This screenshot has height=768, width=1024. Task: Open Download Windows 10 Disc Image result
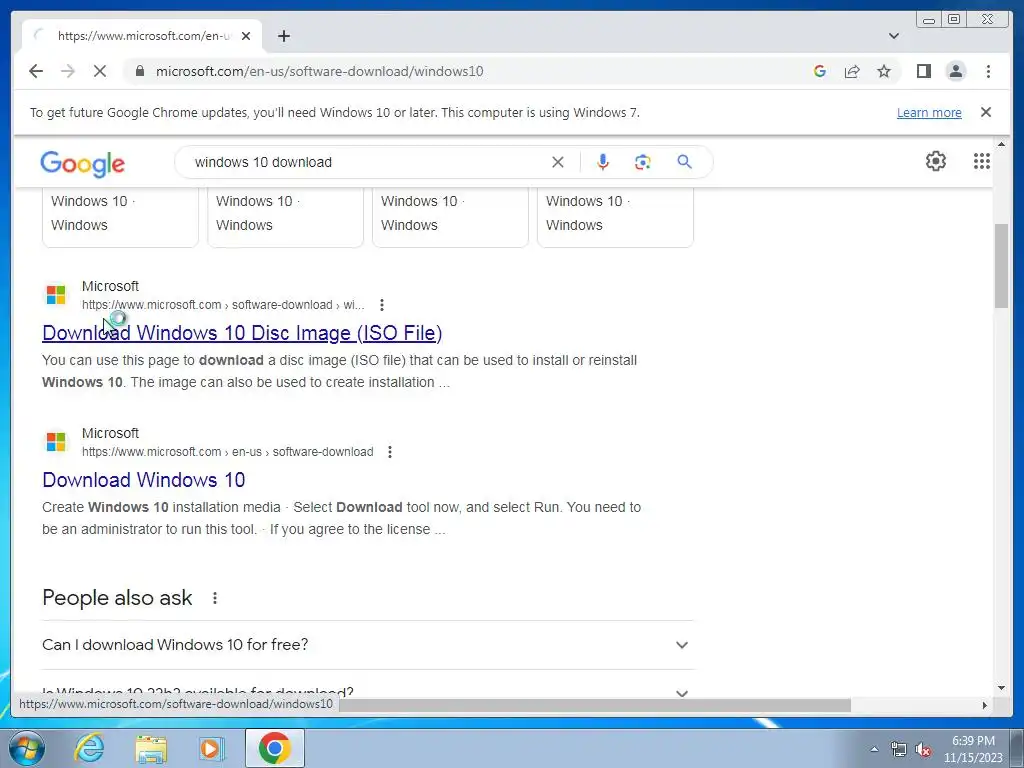(x=242, y=333)
